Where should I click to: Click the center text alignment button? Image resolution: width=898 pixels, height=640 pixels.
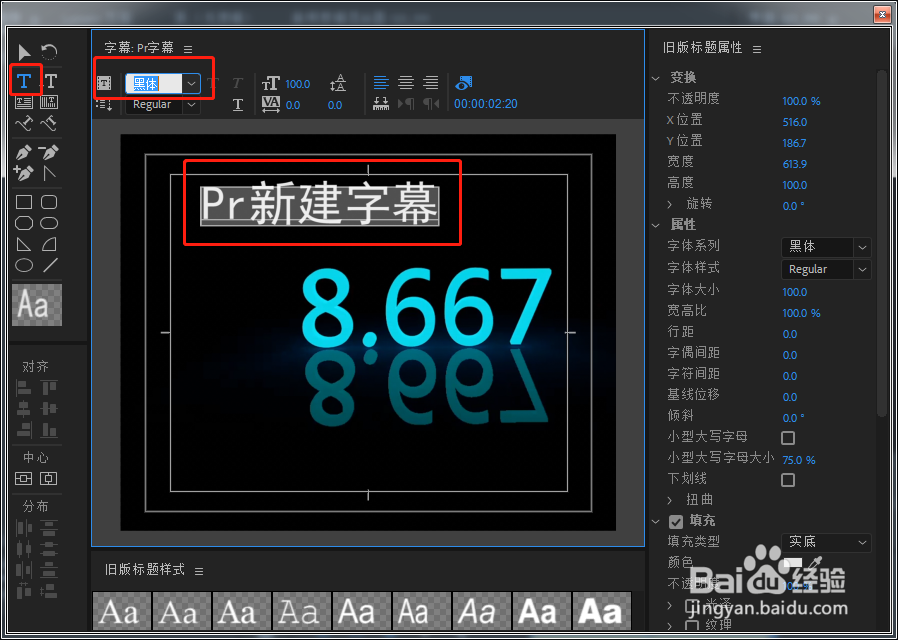404,80
